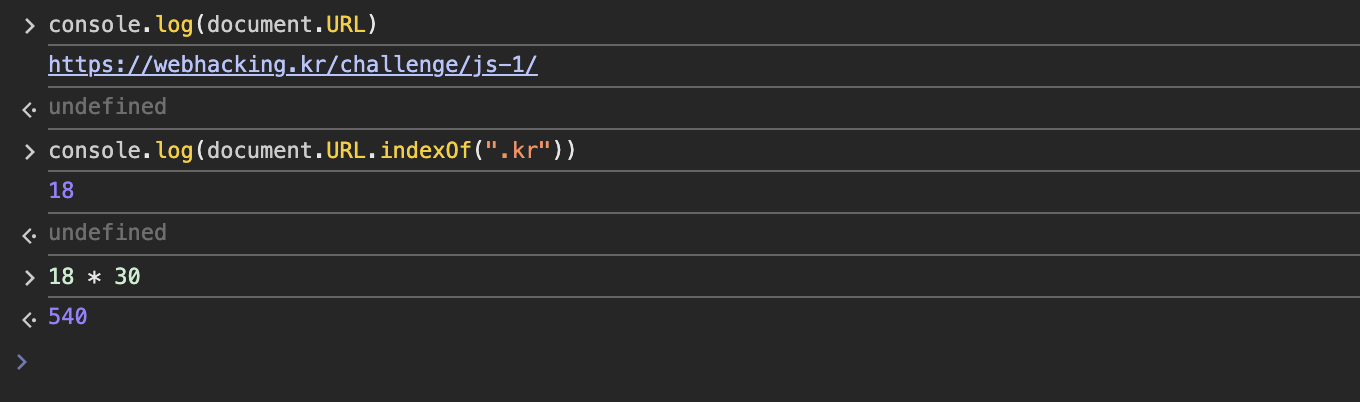
Task: Click the return arrow beside the first undefined
Action: click(x=29, y=108)
